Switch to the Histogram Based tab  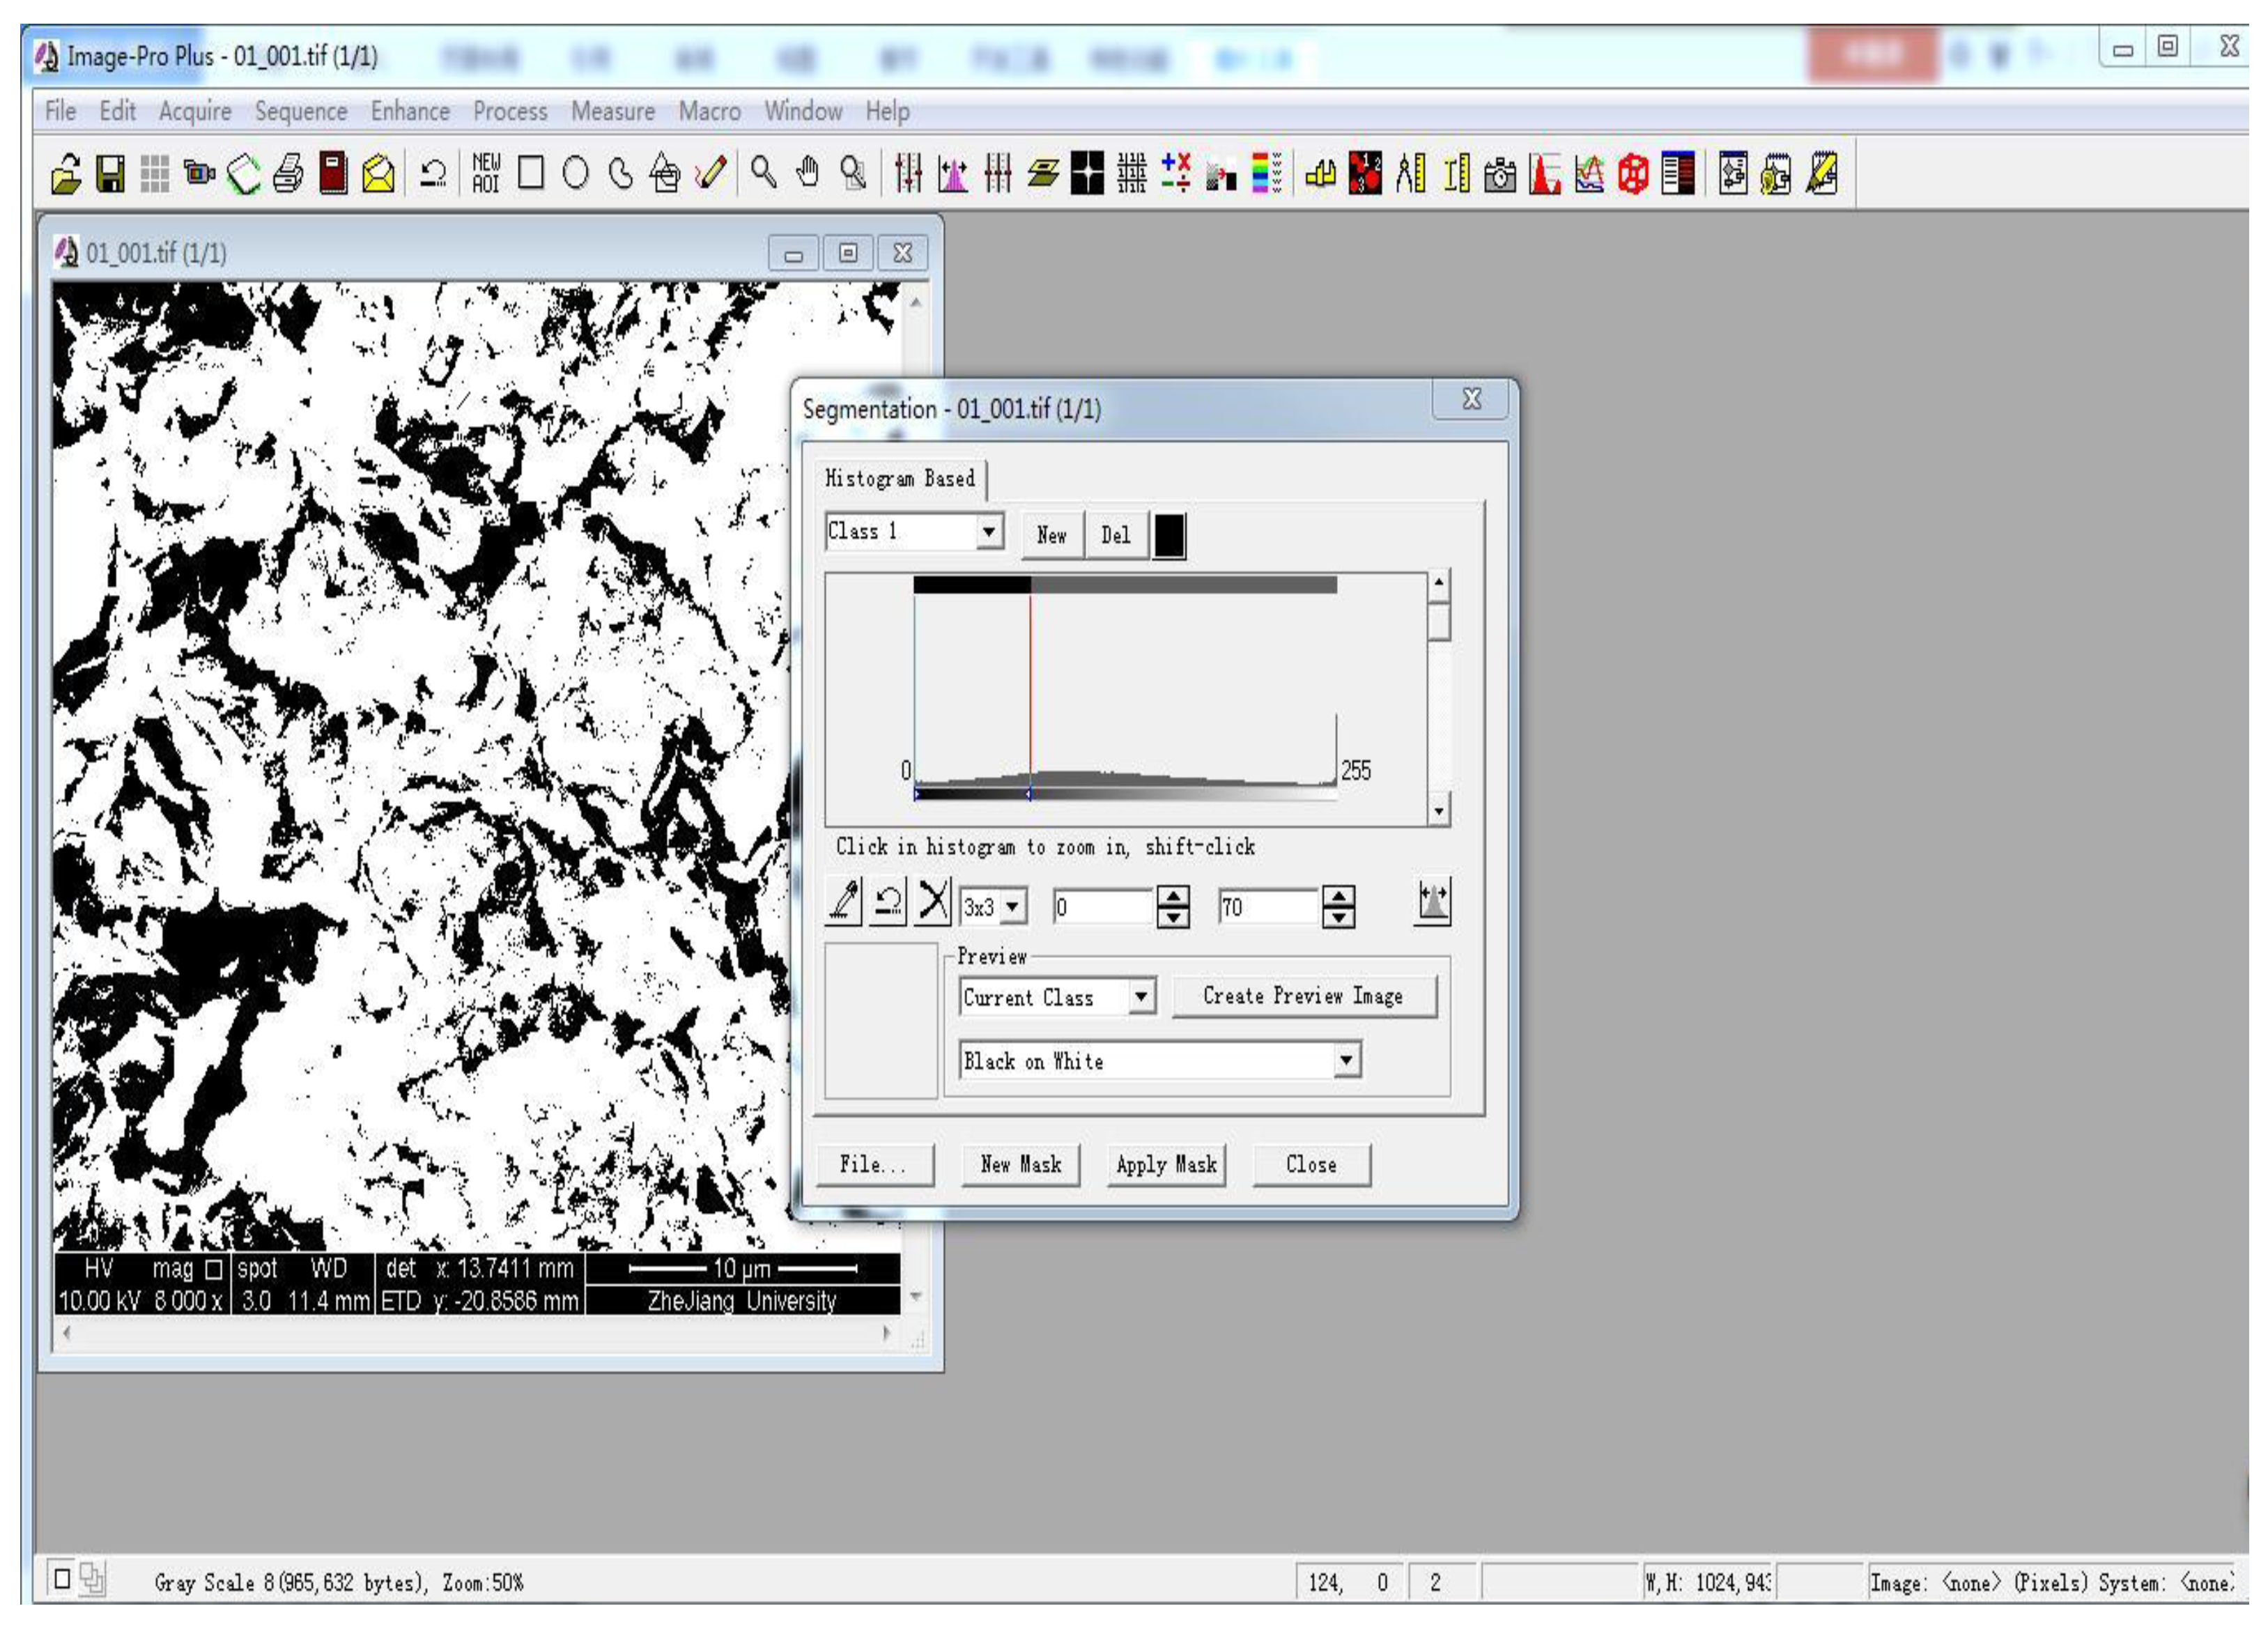902,479
